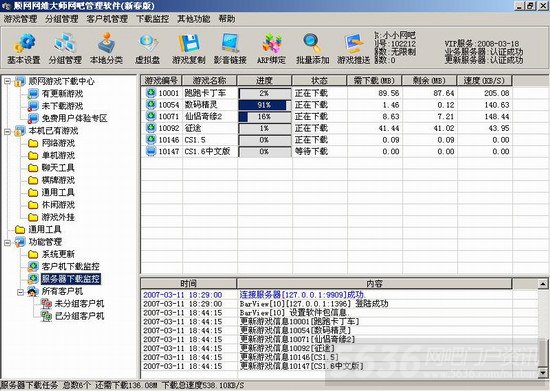Open 分组管理 menu in menu bar
This screenshot has height=391, width=550.
point(62,19)
